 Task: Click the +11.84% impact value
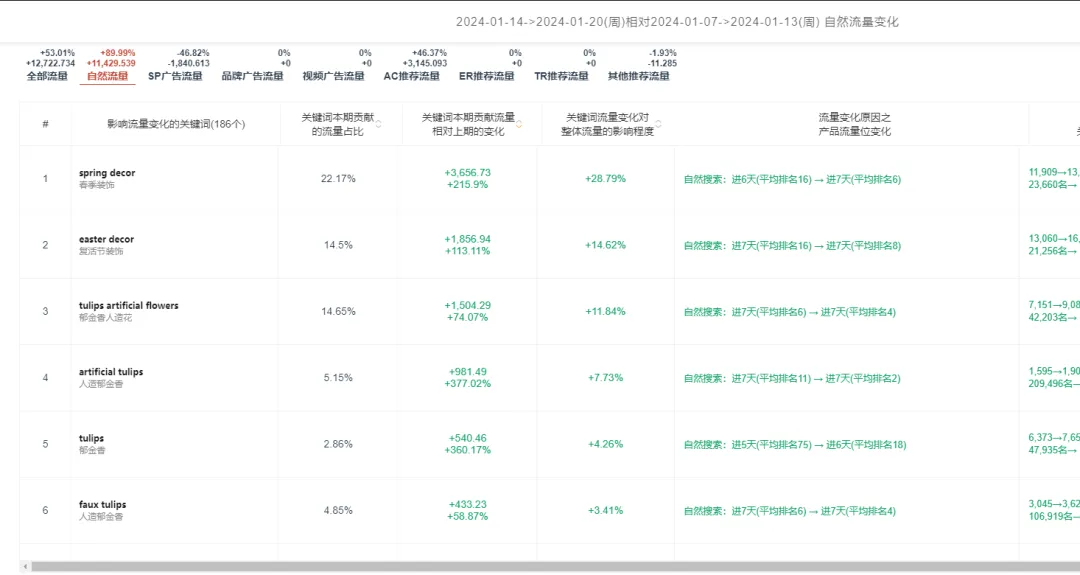tap(605, 311)
